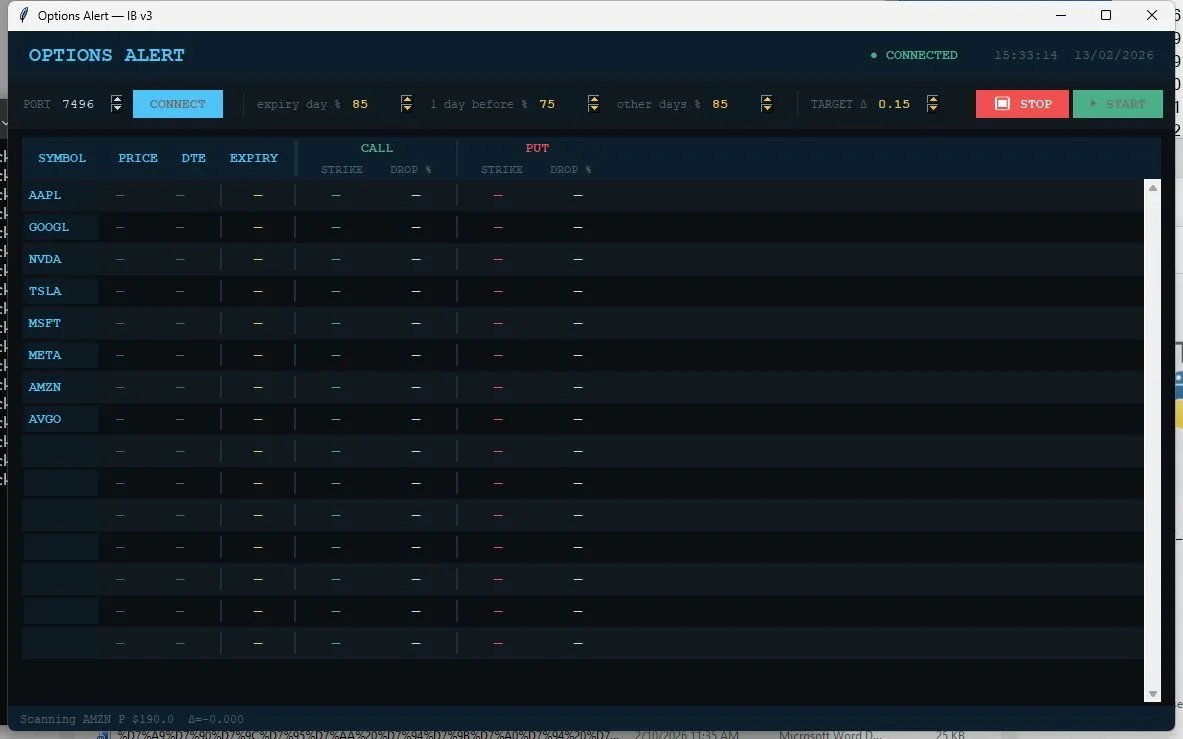Click the 1 day before % label
1183x739 pixels.
click(x=478, y=104)
